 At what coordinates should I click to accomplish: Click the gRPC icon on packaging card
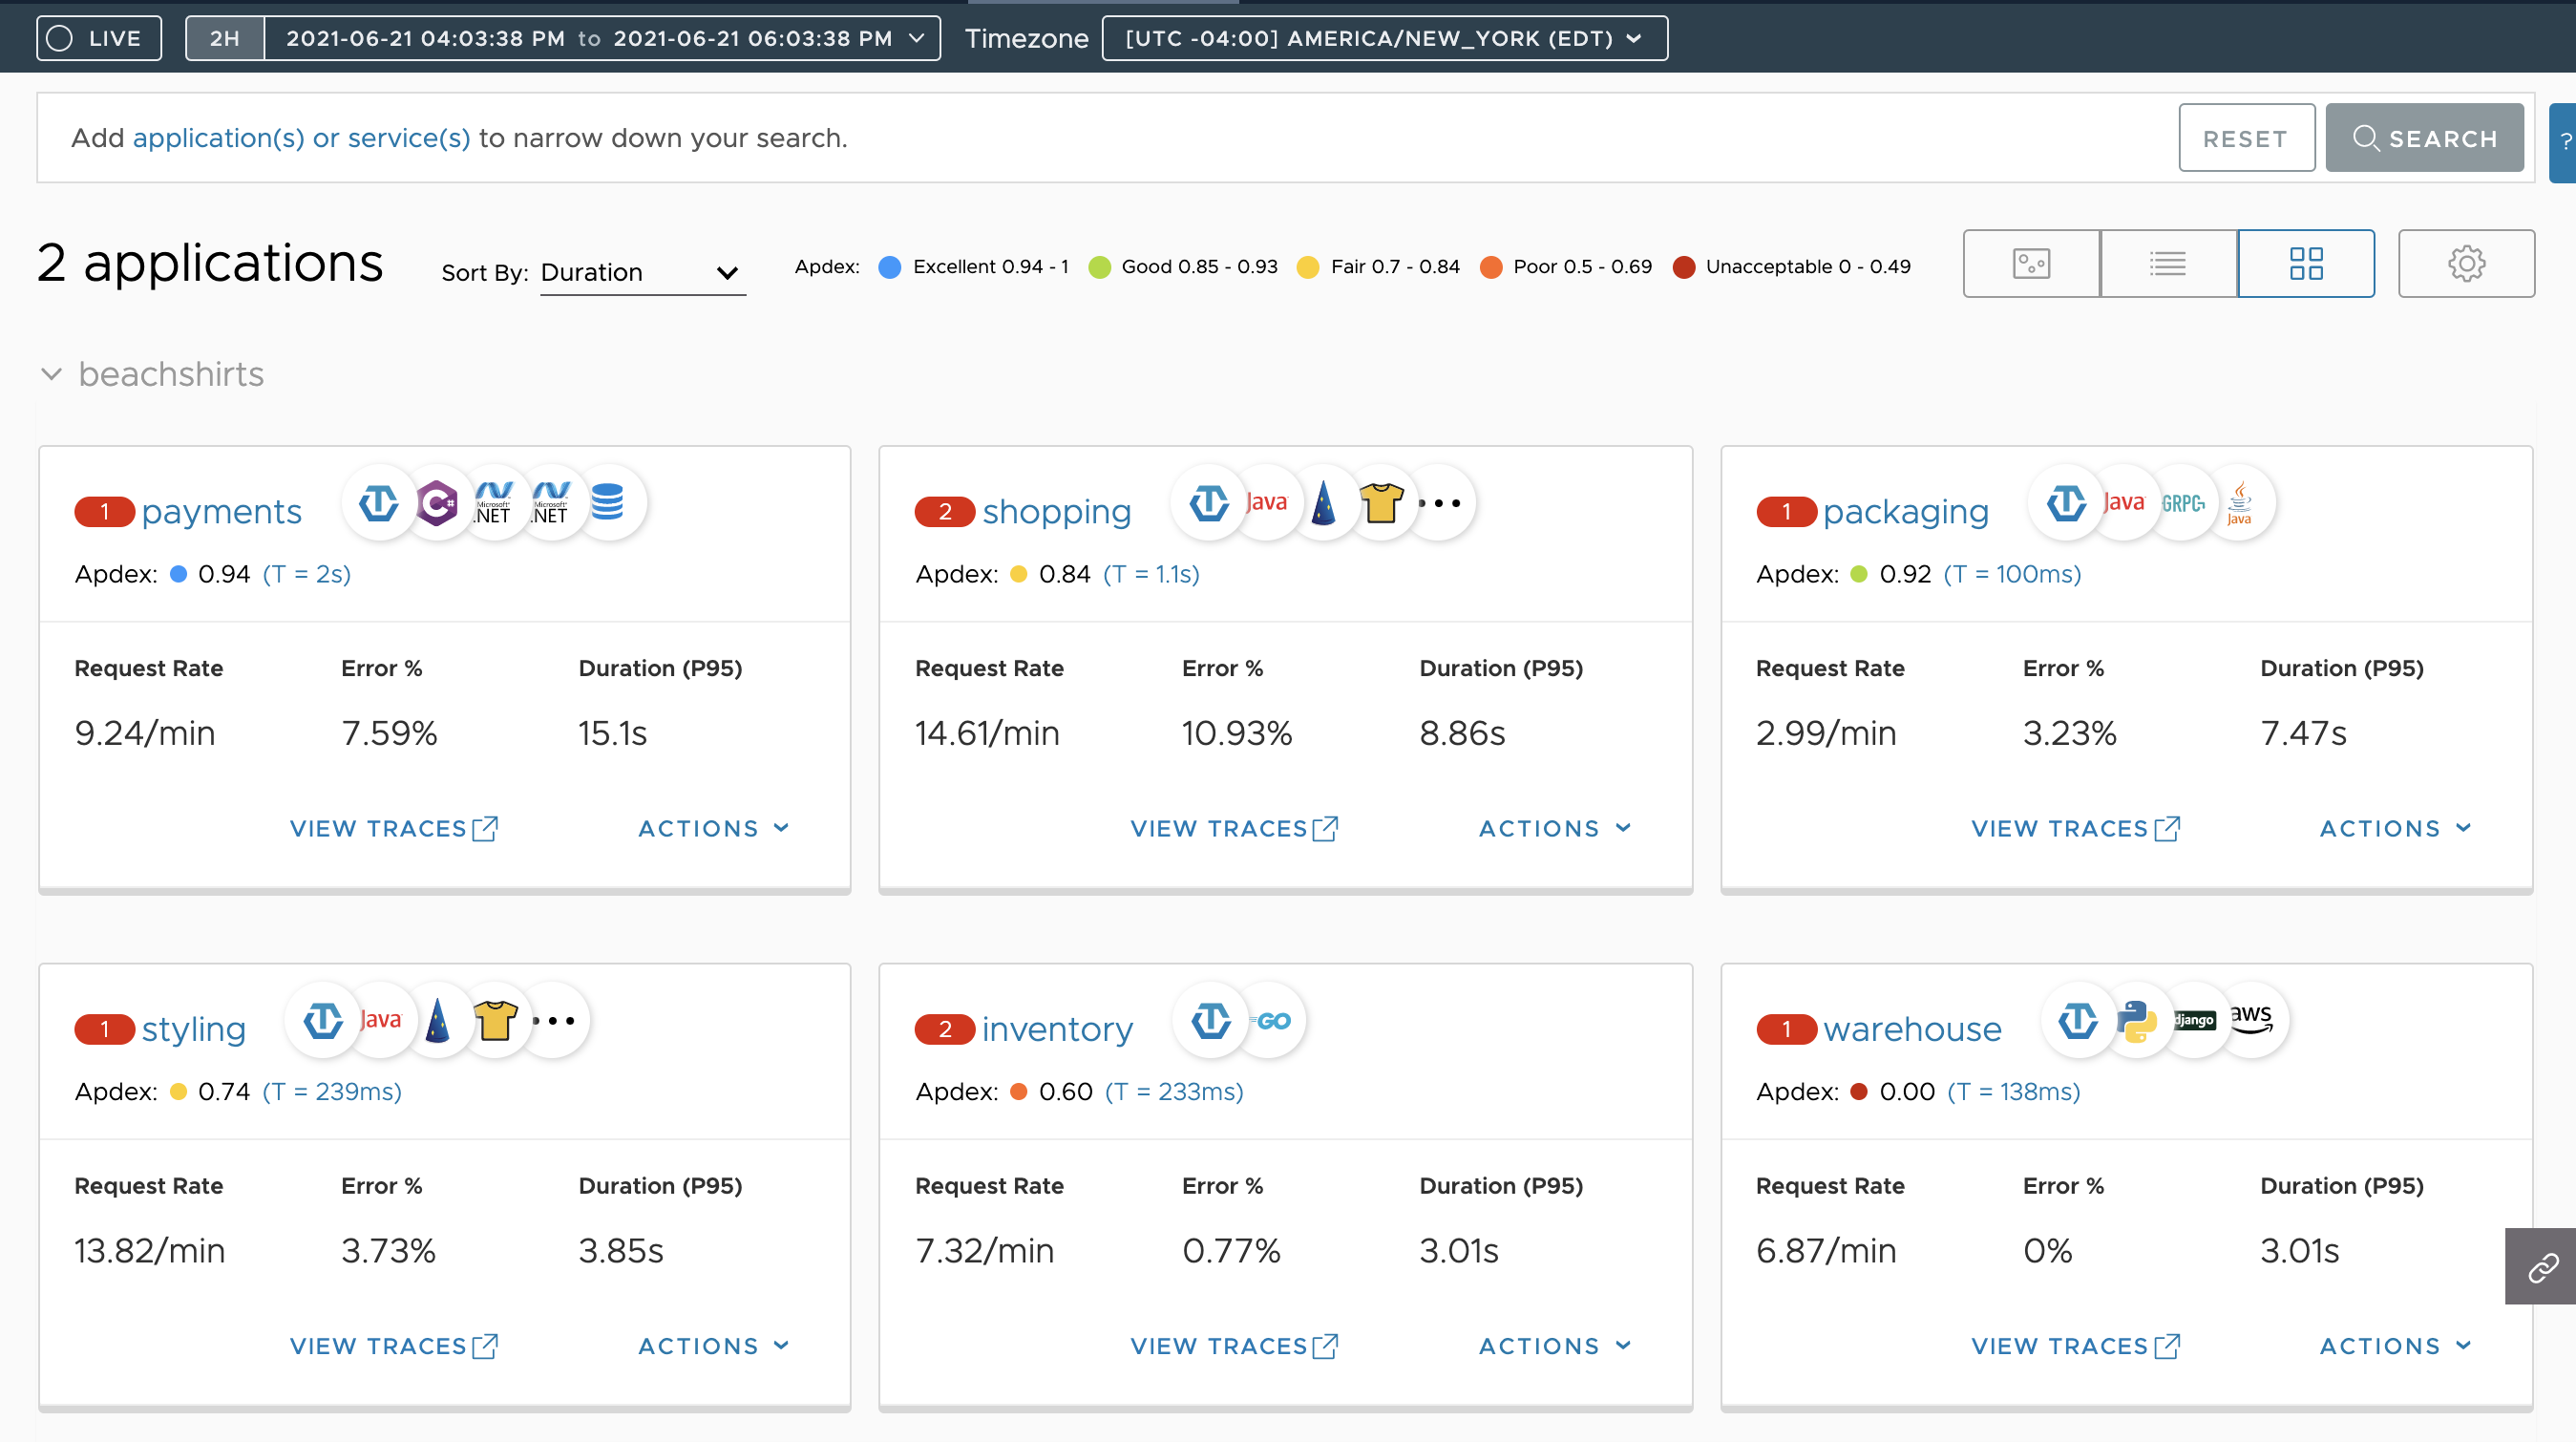[2182, 503]
